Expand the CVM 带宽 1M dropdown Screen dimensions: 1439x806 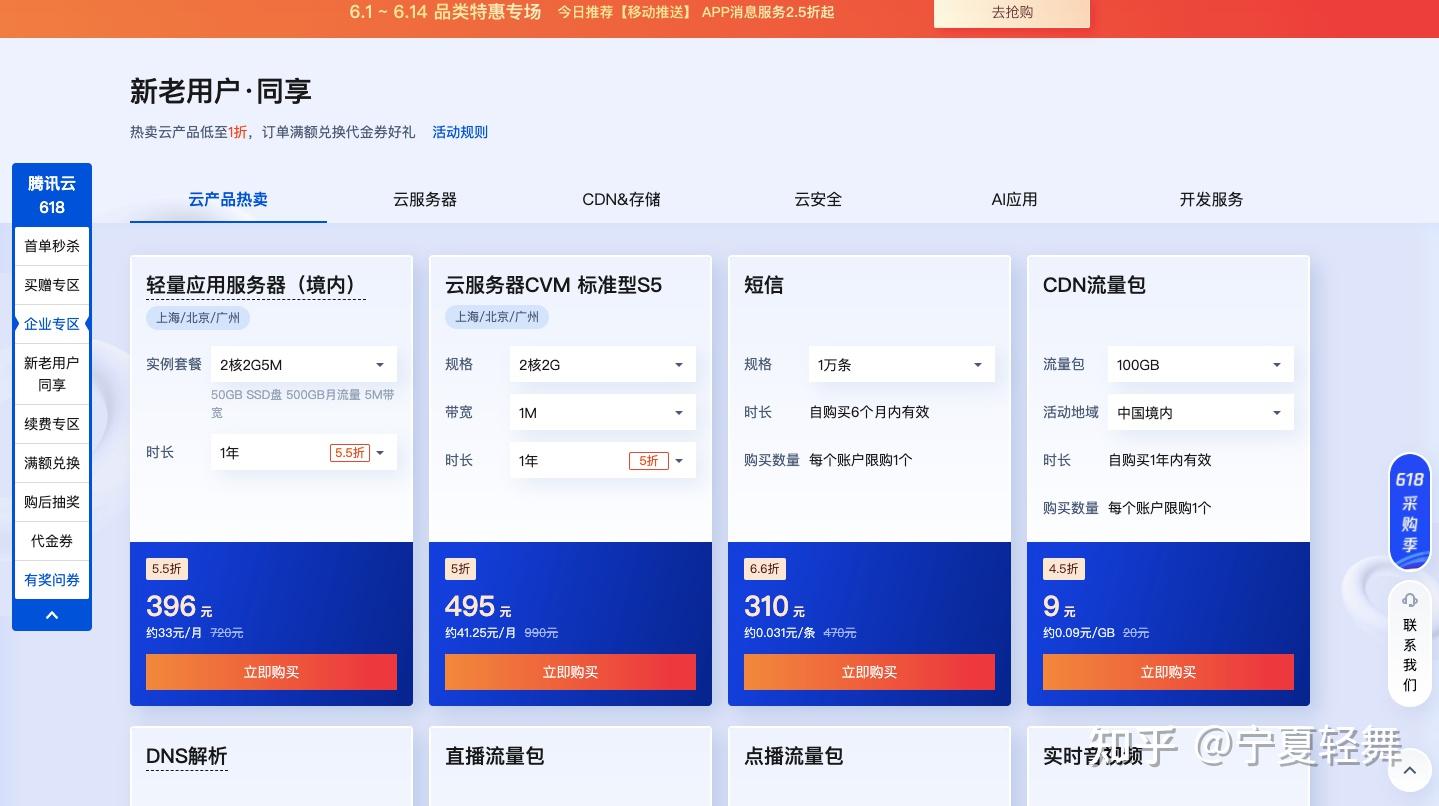(x=603, y=413)
